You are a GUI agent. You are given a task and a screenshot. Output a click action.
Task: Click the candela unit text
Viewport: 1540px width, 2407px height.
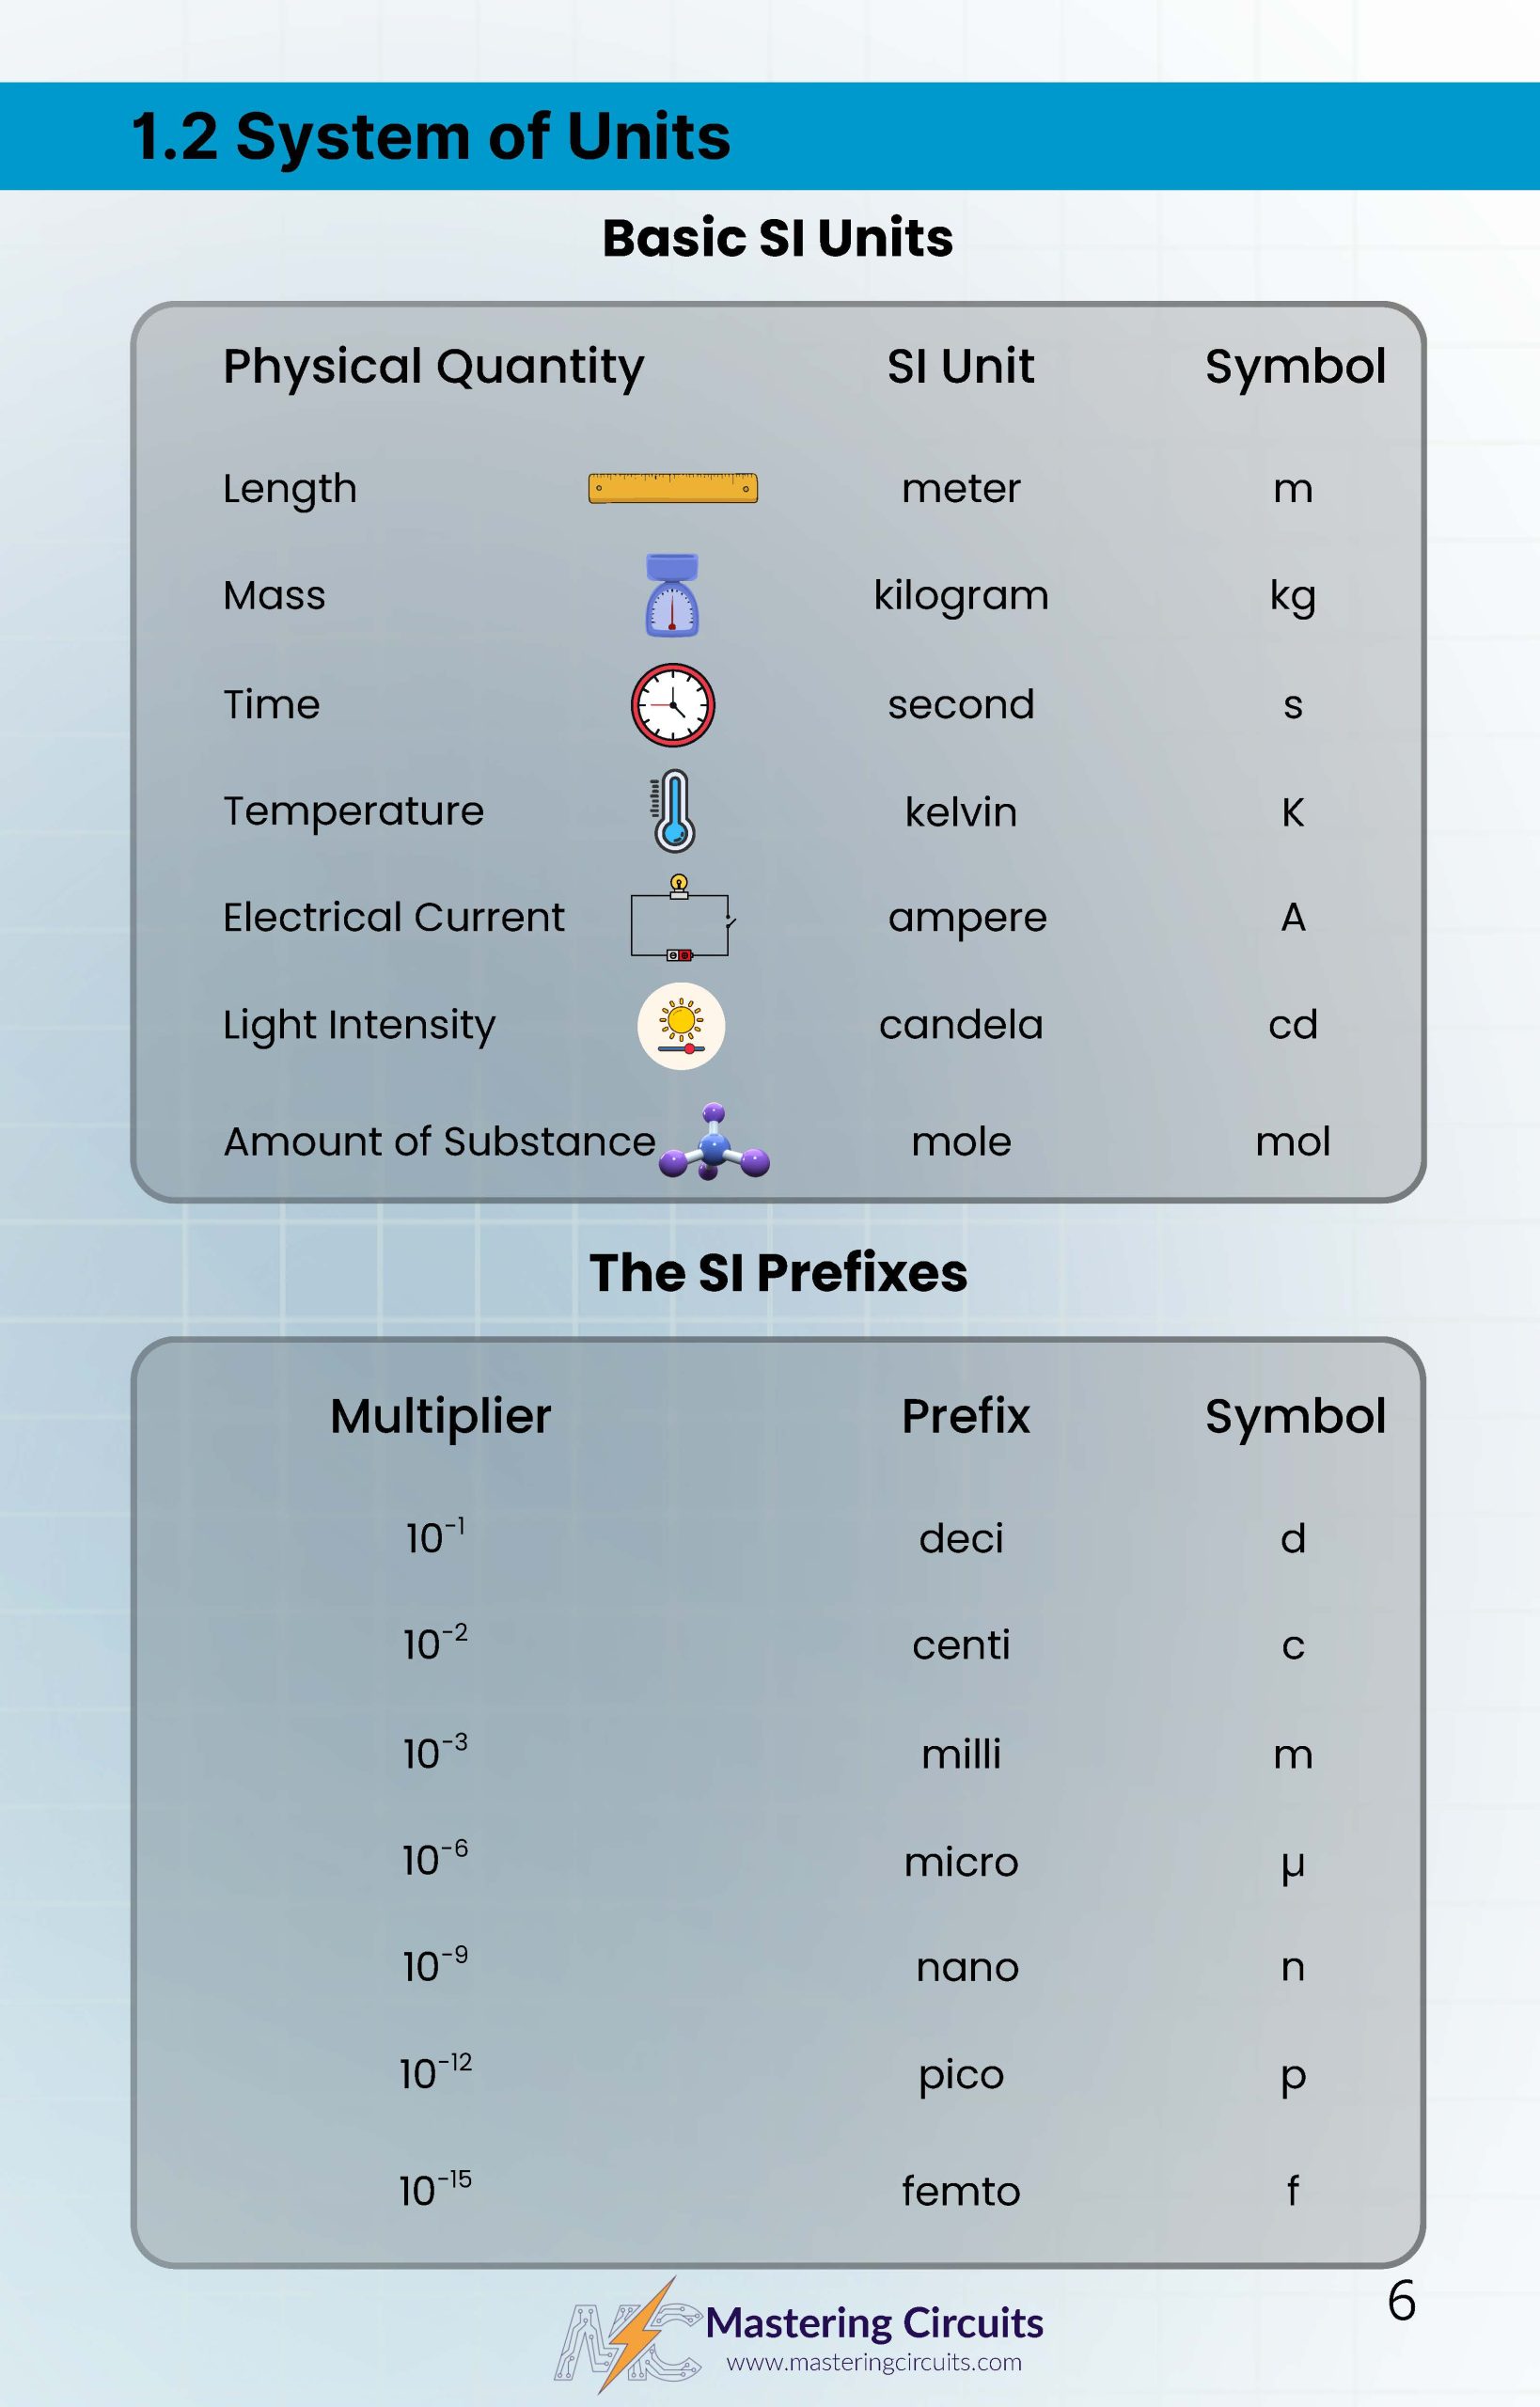pyautogui.click(x=961, y=1025)
